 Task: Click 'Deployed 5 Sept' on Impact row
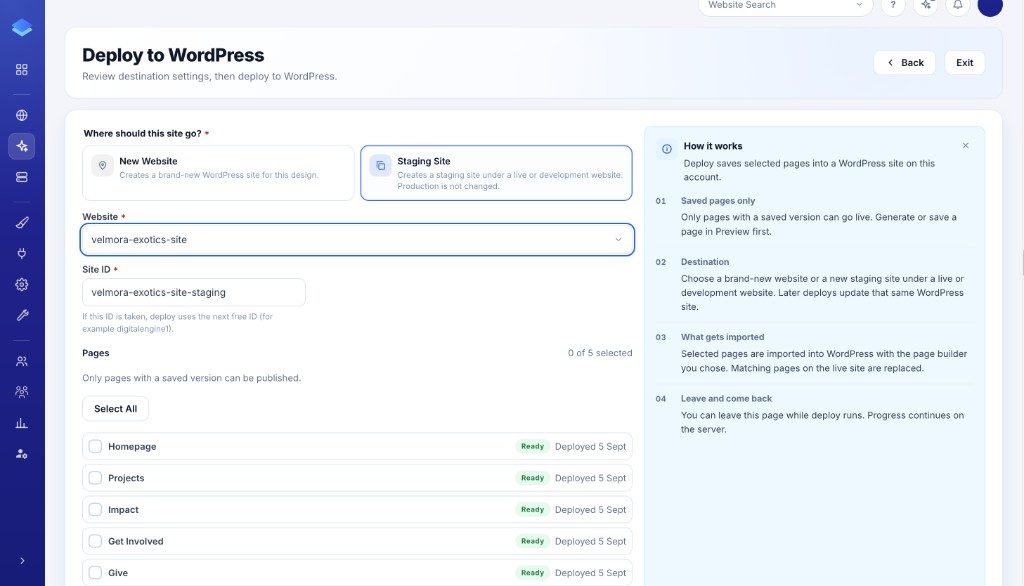[590, 510]
